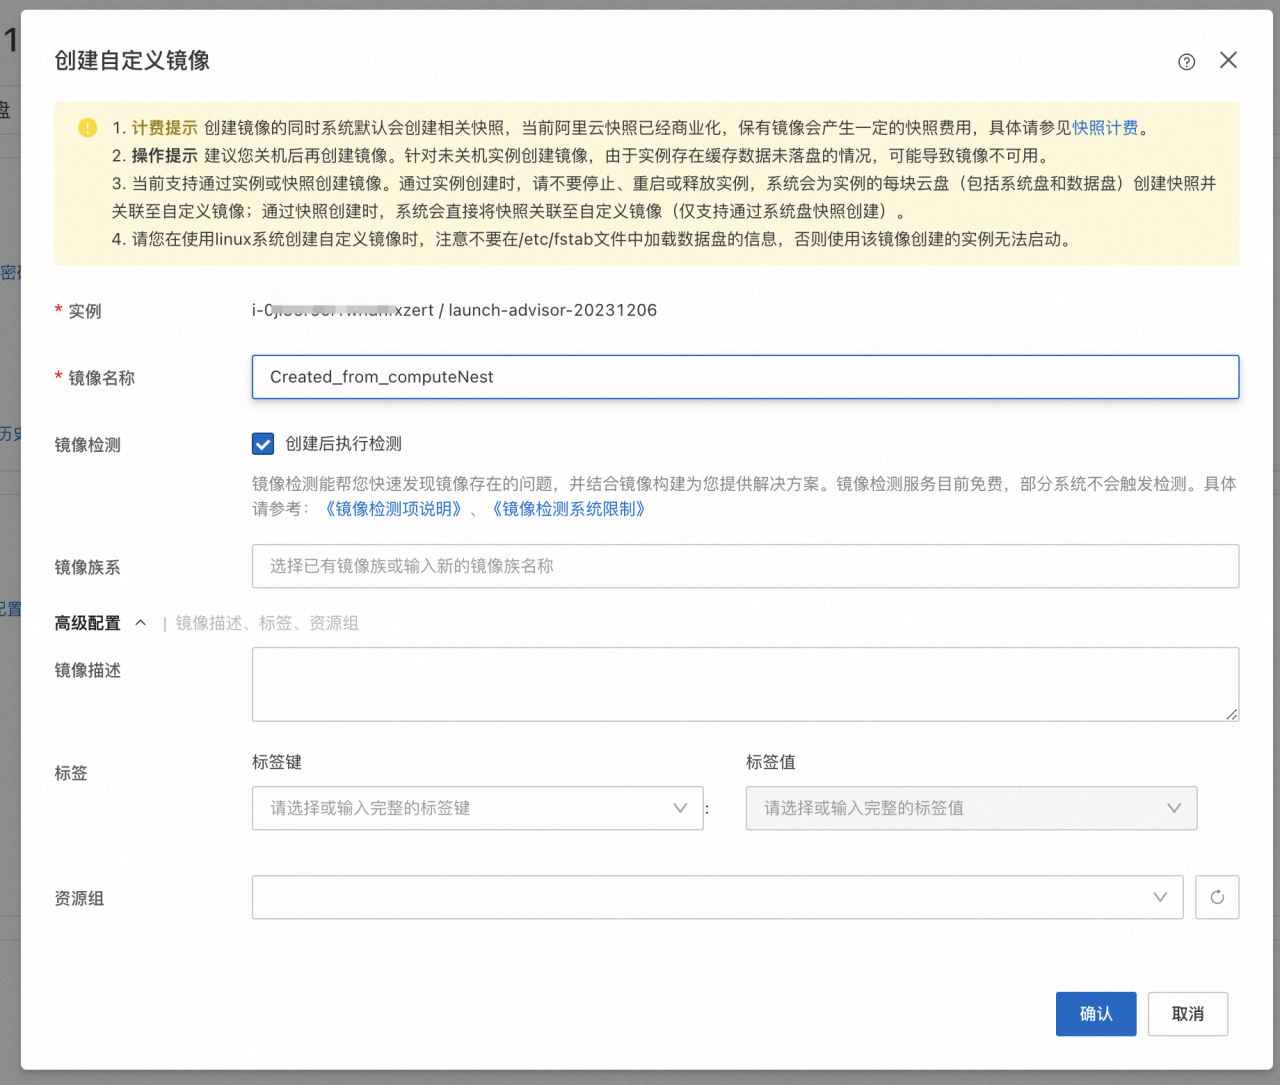The width and height of the screenshot is (1280, 1085).
Task: Open the 标签值 dropdown
Action: [x=970, y=808]
